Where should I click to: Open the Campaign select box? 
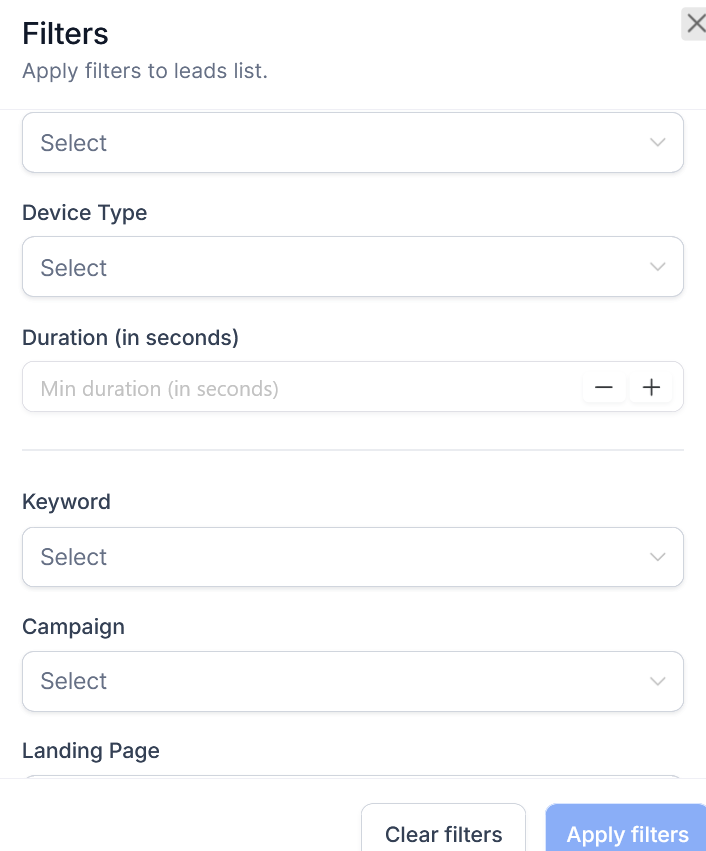(x=340, y=681)
